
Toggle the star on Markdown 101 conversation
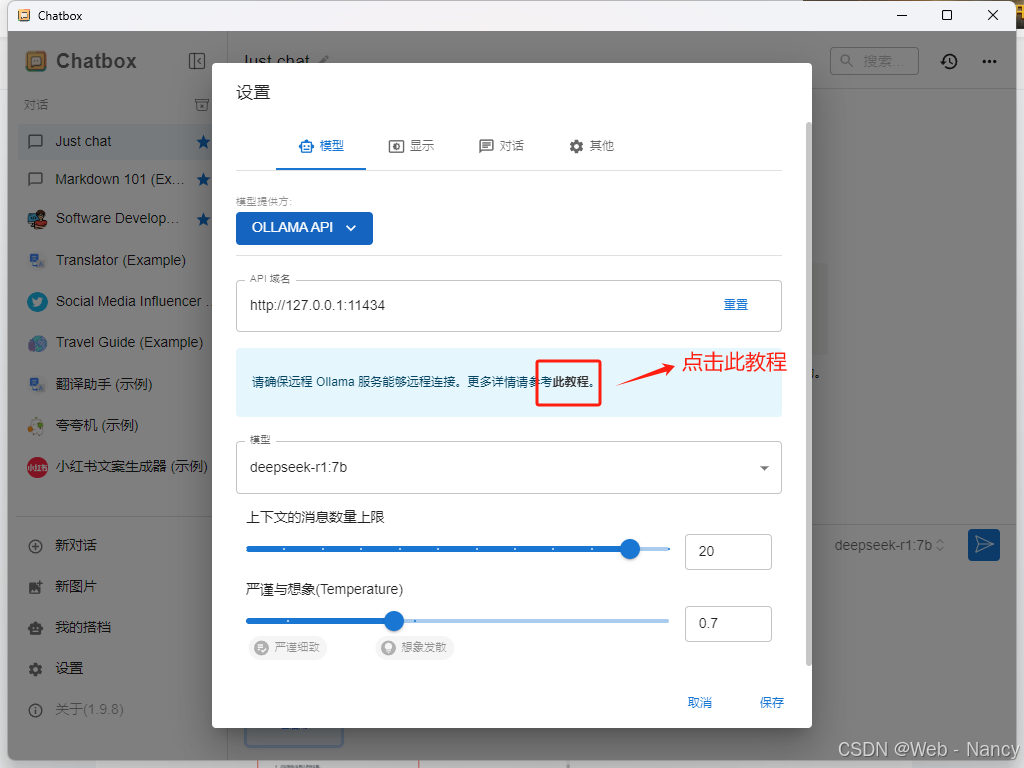coord(203,179)
